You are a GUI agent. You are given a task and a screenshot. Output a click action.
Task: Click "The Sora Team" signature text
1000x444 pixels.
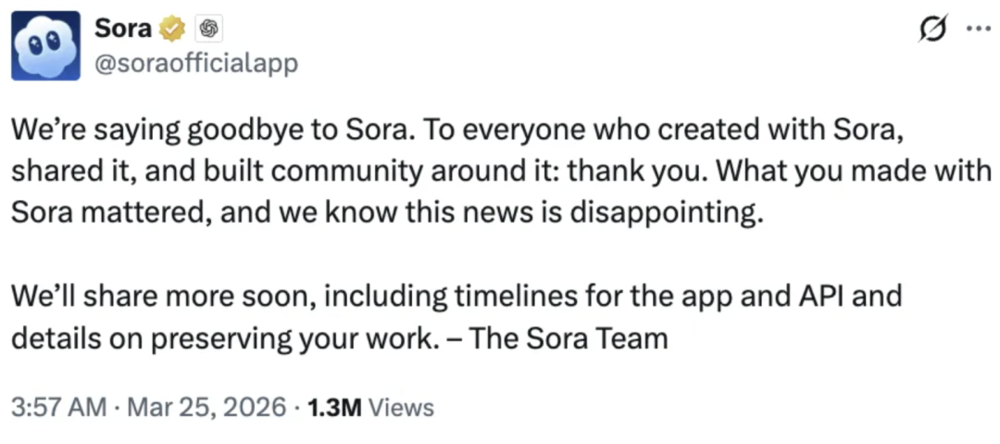(568, 338)
